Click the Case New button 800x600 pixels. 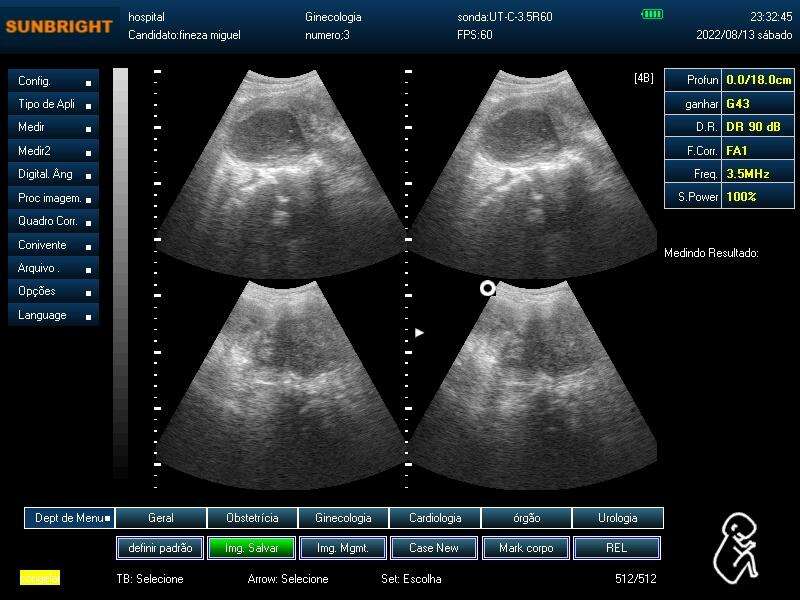point(434,548)
